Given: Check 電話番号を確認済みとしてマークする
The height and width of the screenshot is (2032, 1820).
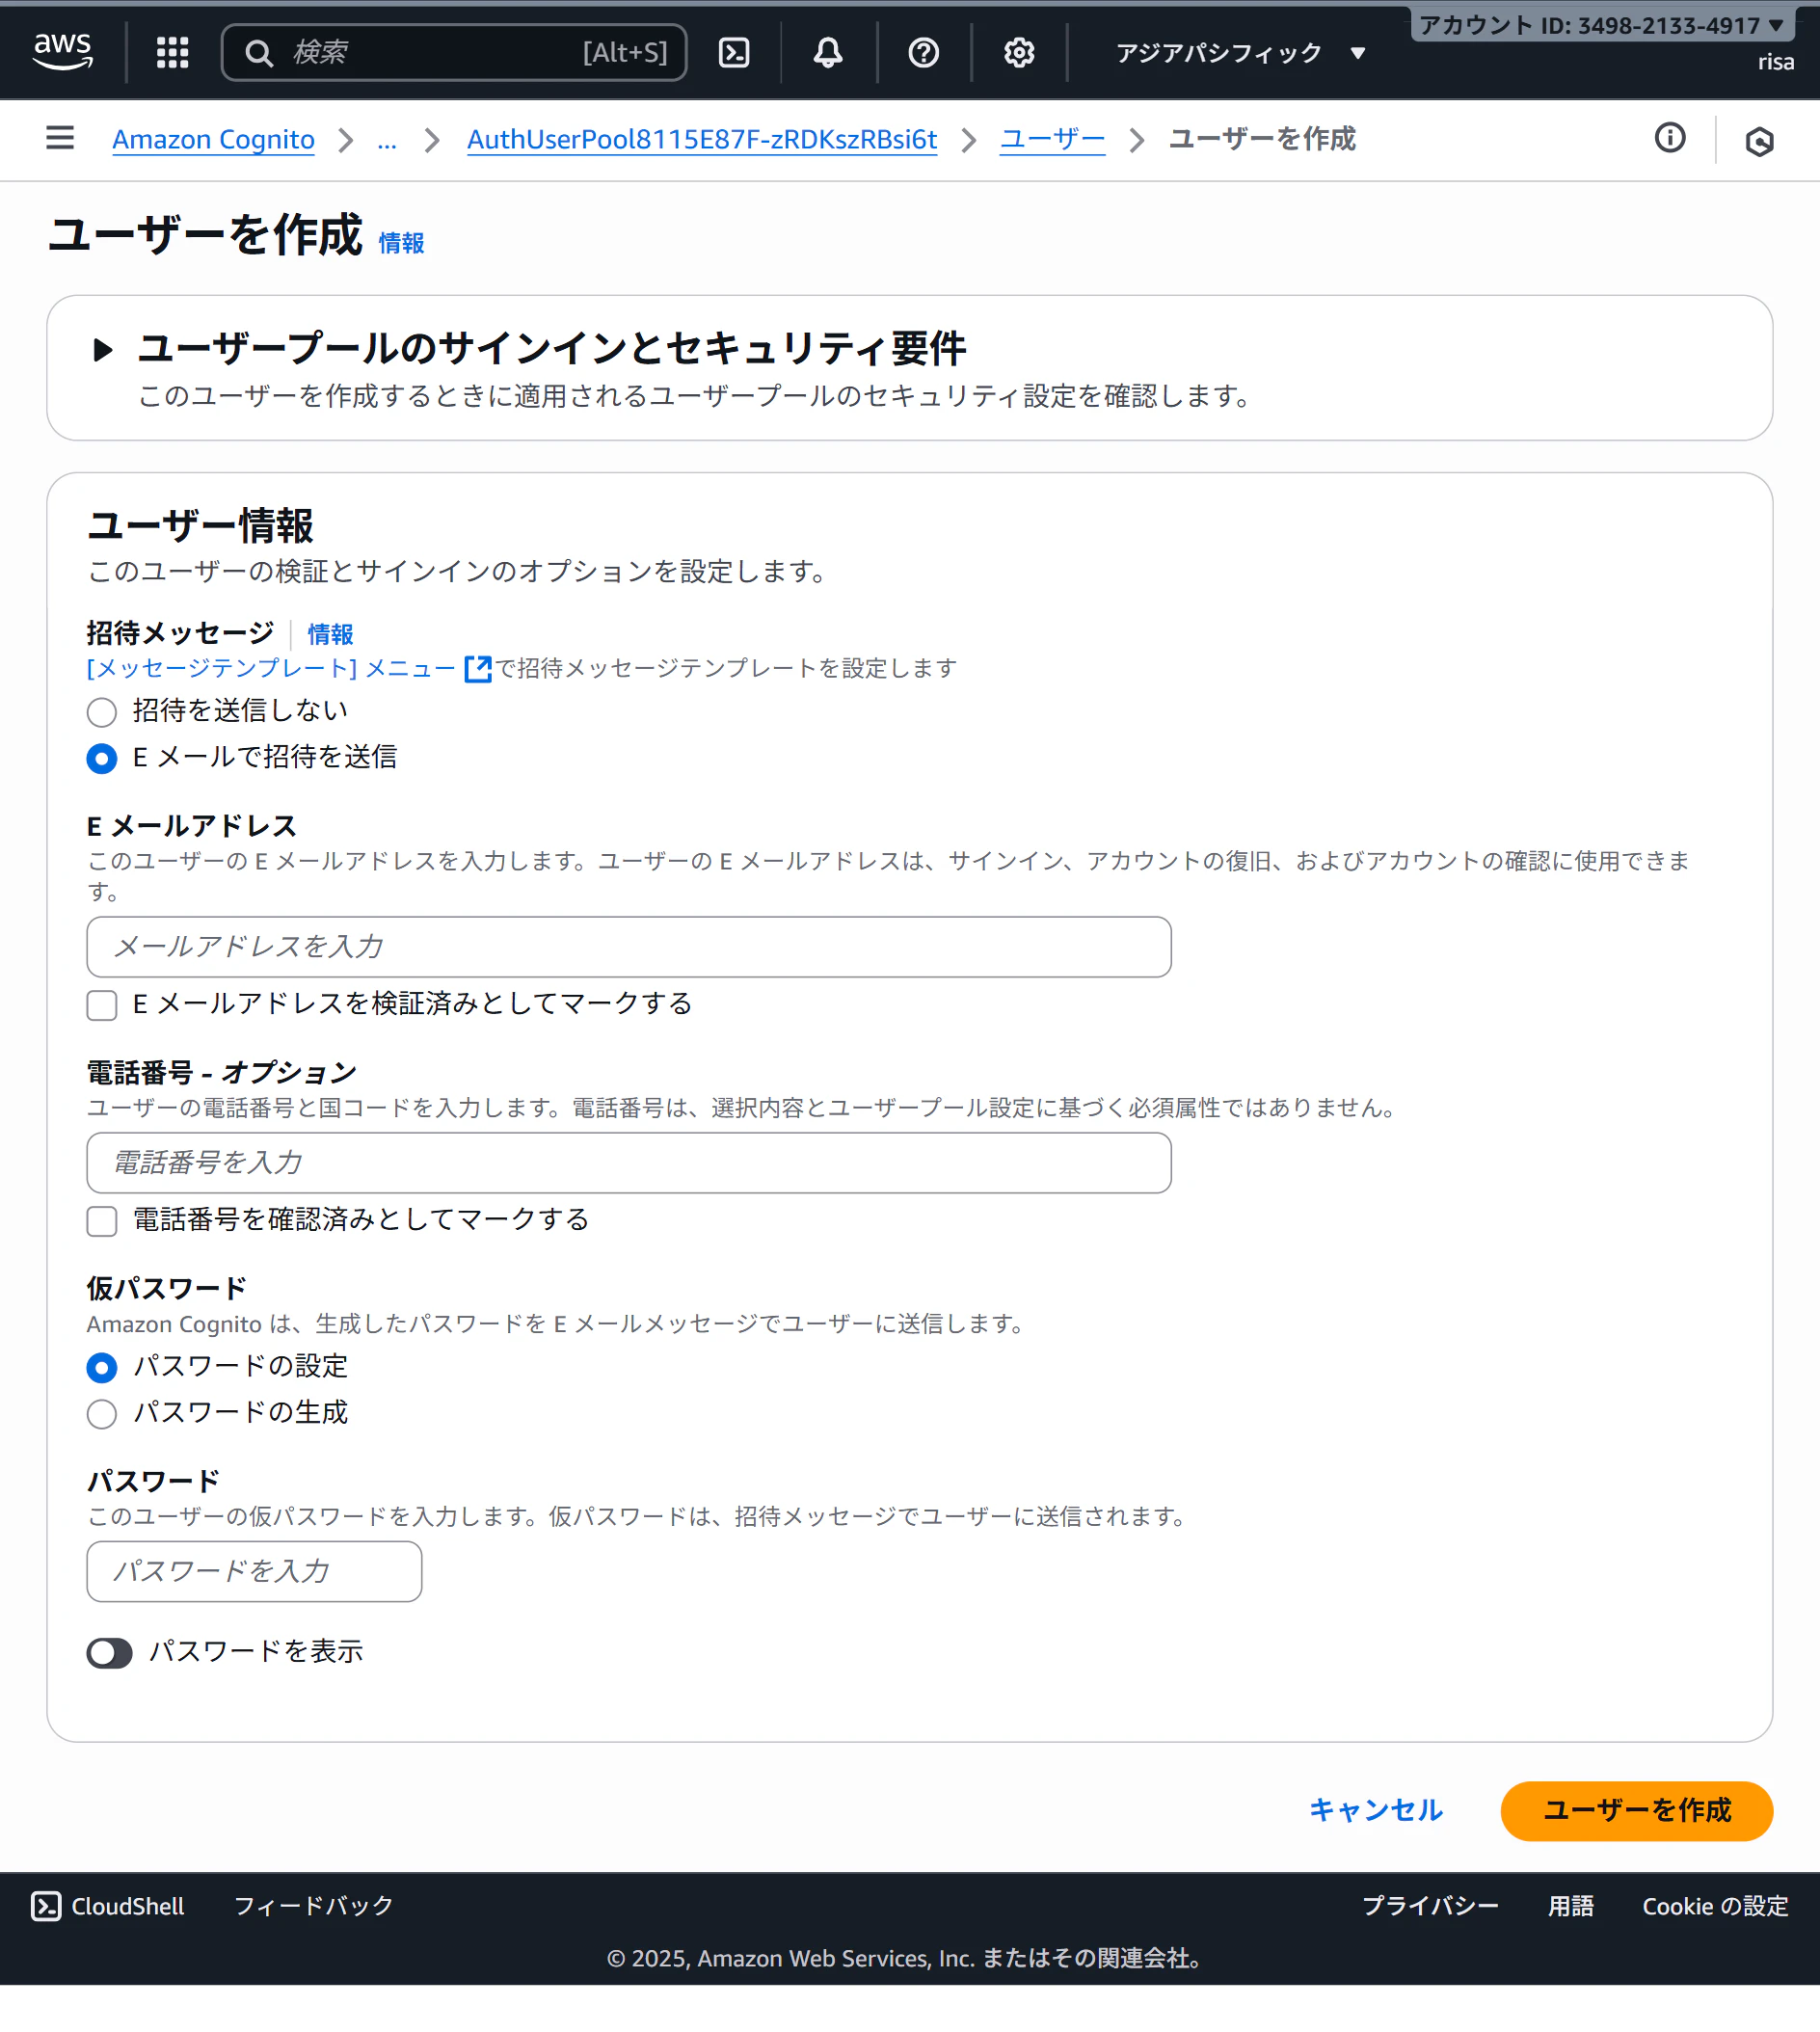Looking at the screenshot, I should pos(101,1221).
